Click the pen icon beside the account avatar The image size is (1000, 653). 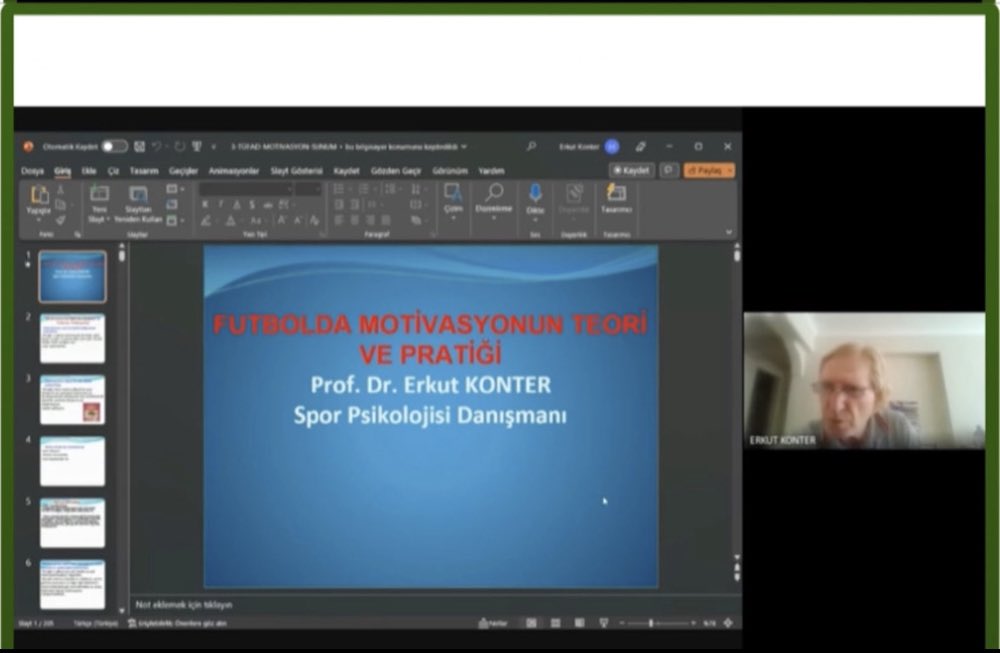[x=640, y=147]
